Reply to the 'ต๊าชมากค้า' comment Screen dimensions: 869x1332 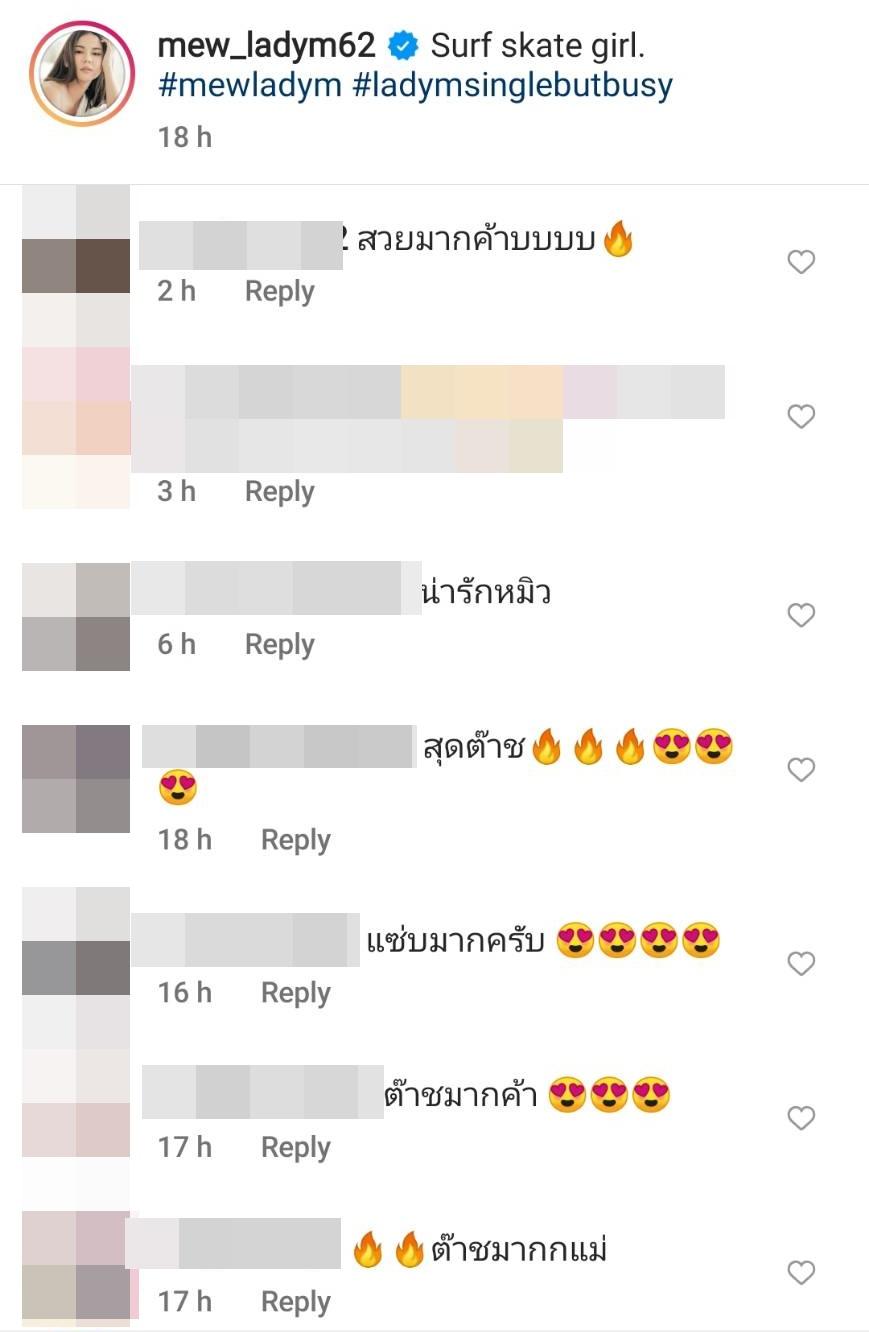296,1146
